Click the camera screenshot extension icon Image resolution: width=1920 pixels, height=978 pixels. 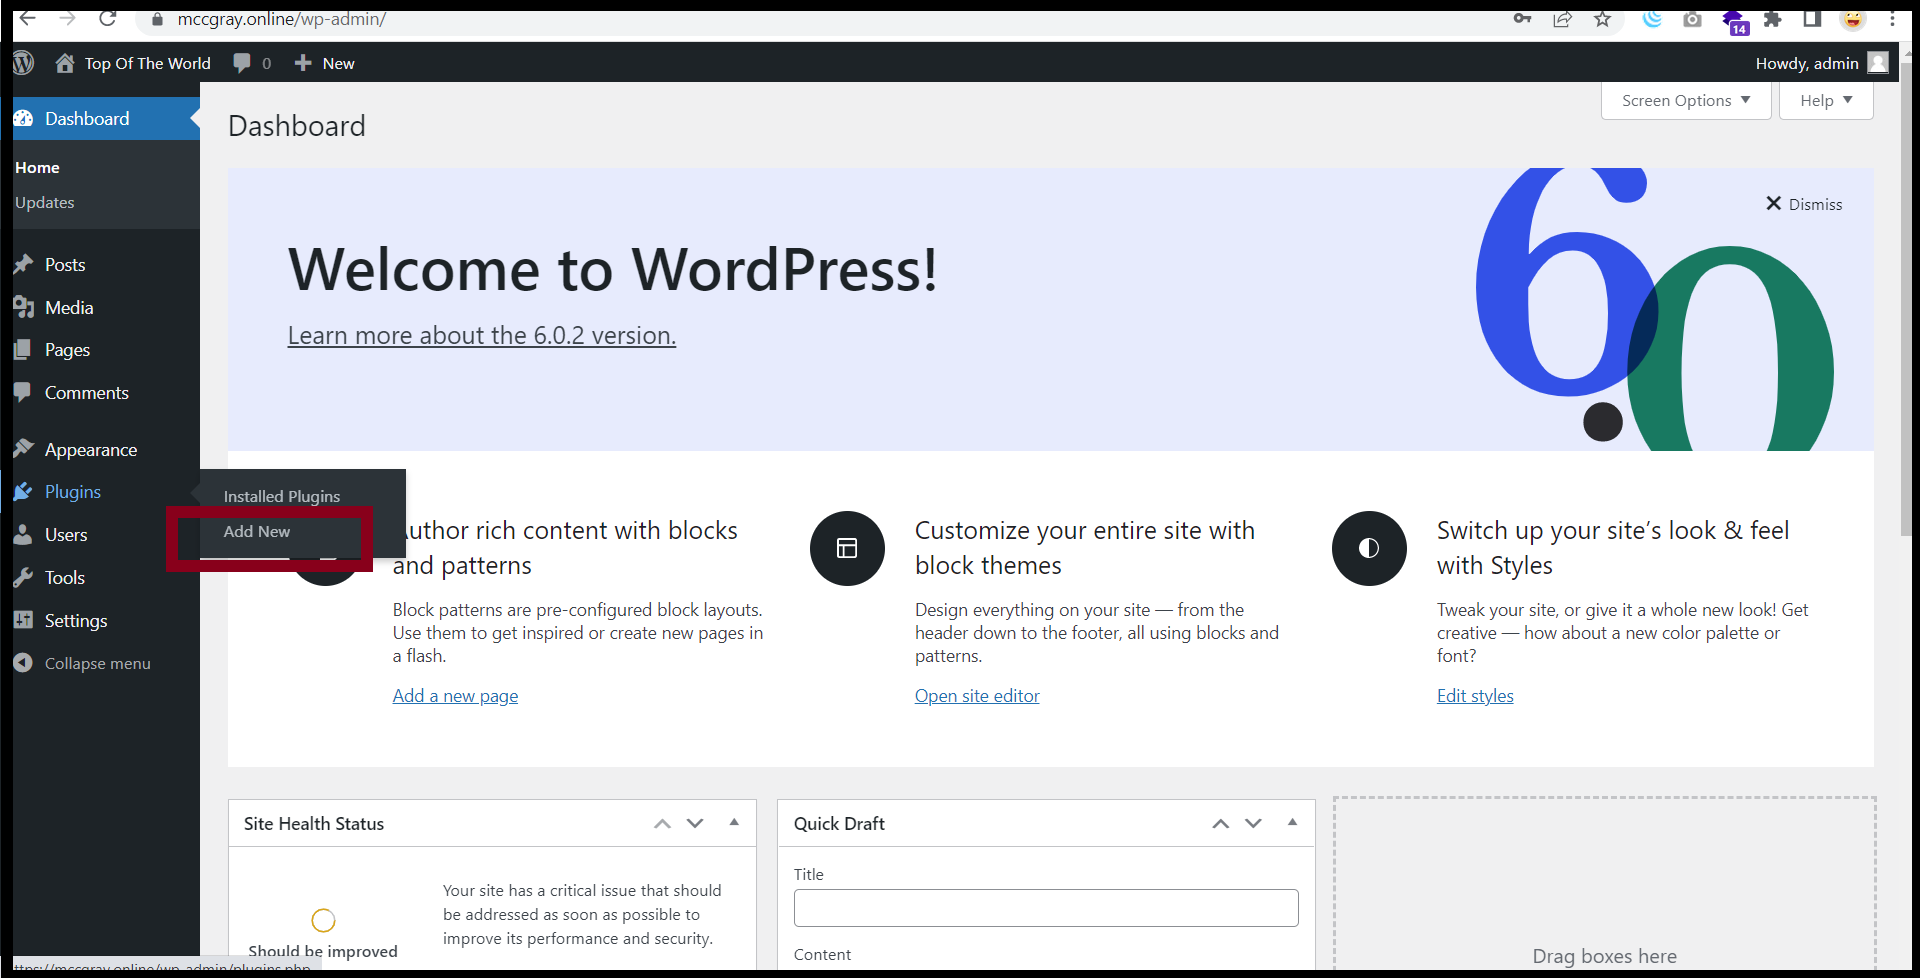tap(1692, 19)
